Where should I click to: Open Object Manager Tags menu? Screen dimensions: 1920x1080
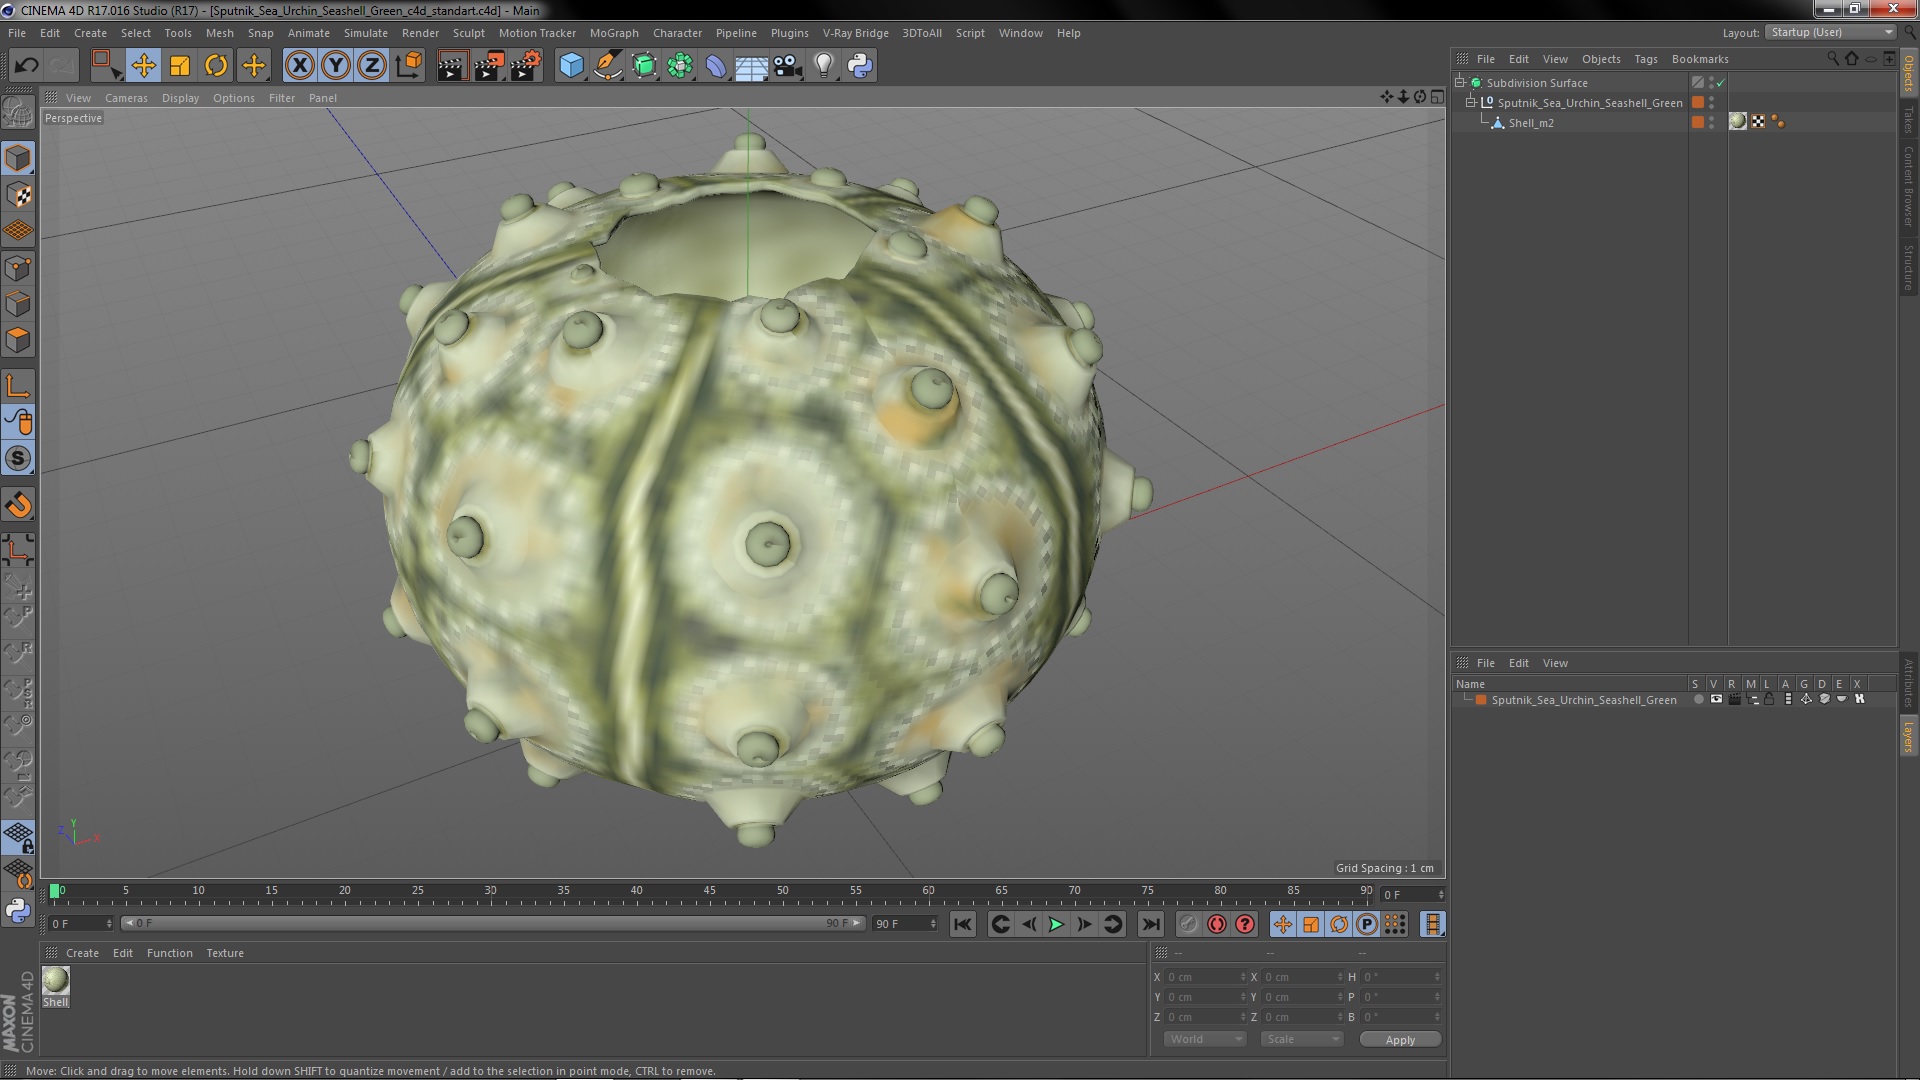(1645, 59)
